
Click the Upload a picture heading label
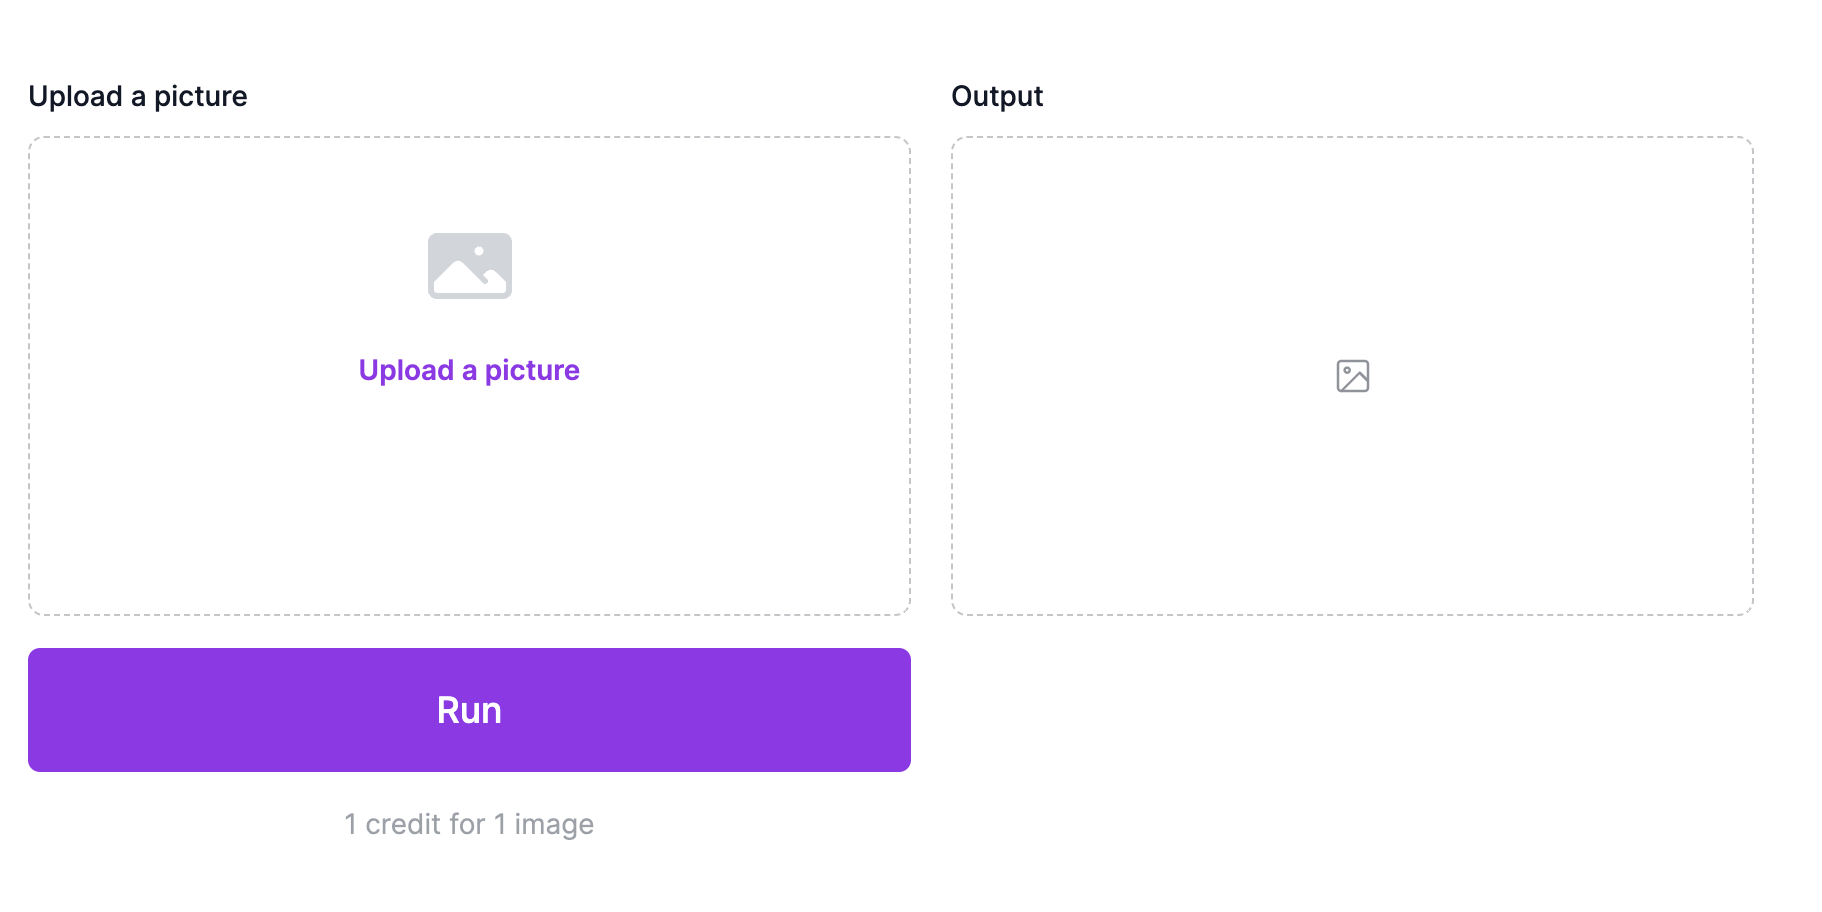[x=138, y=96]
